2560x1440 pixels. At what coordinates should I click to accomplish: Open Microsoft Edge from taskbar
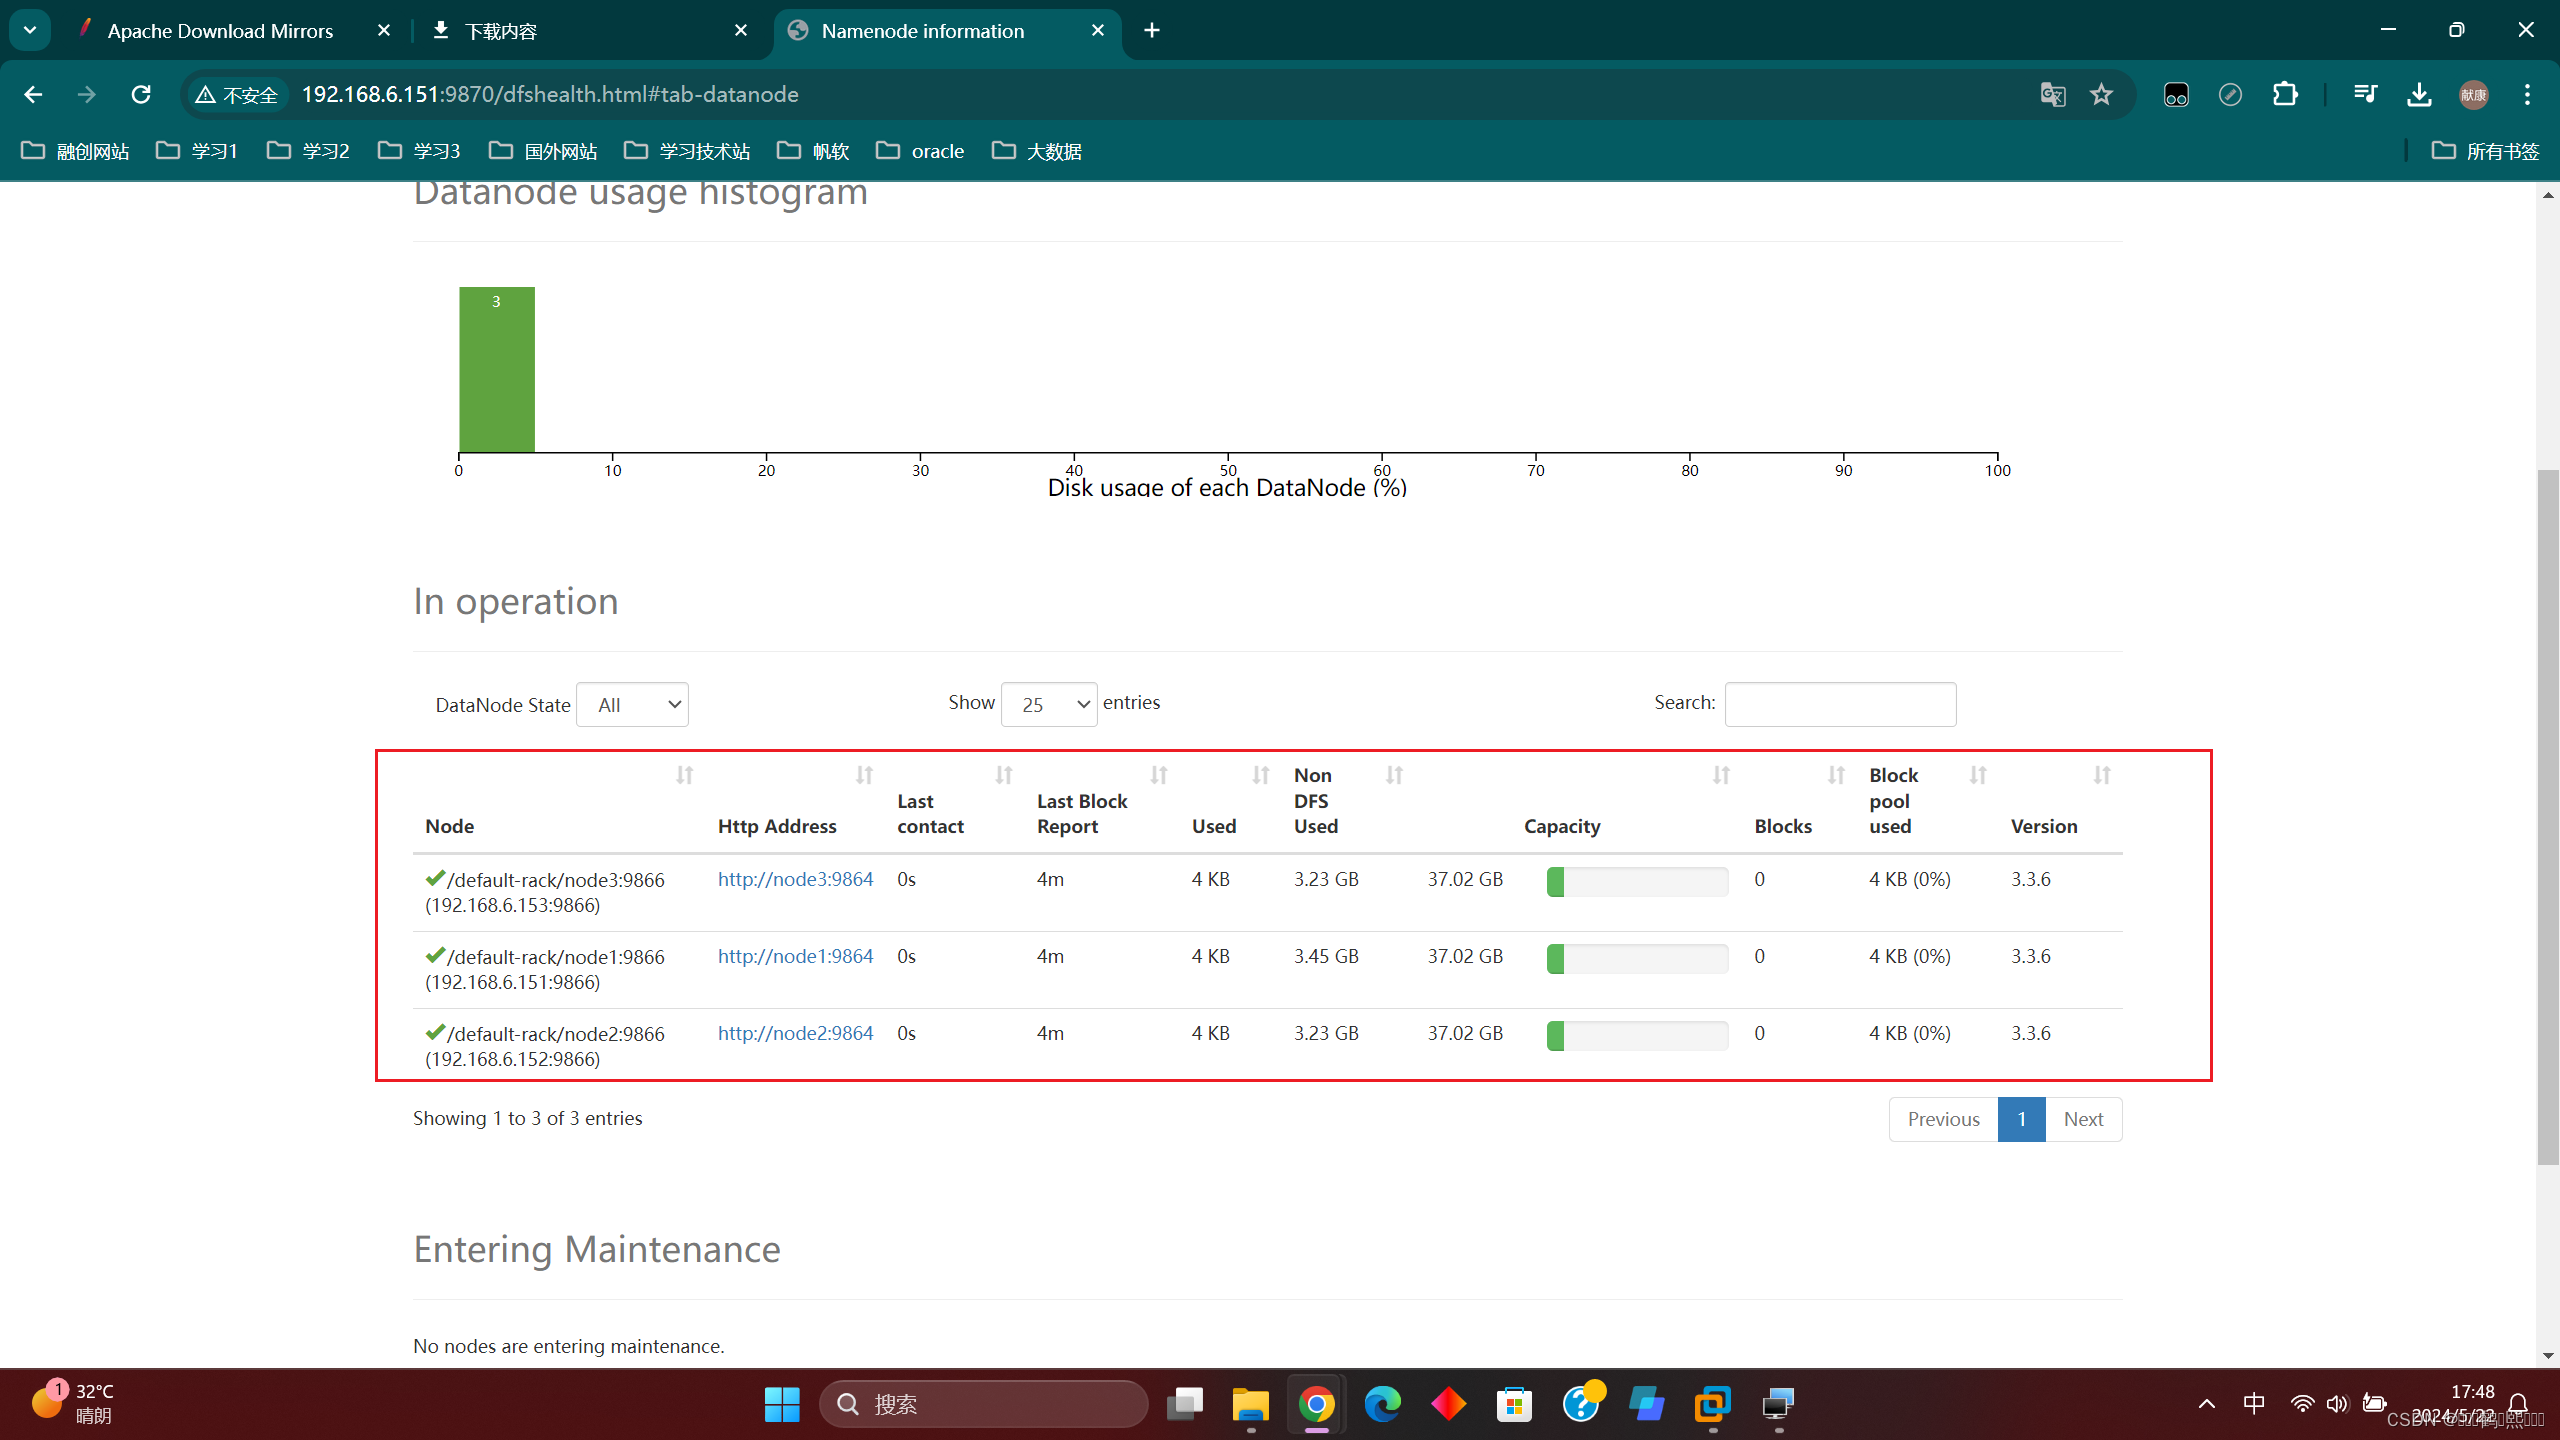pos(1382,1404)
